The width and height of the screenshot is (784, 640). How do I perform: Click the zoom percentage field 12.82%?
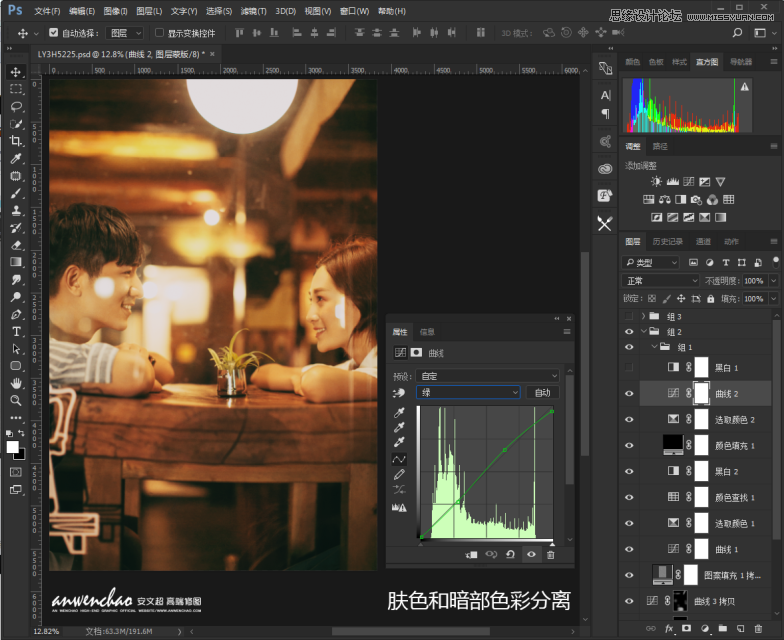pyautogui.click(x=46, y=632)
